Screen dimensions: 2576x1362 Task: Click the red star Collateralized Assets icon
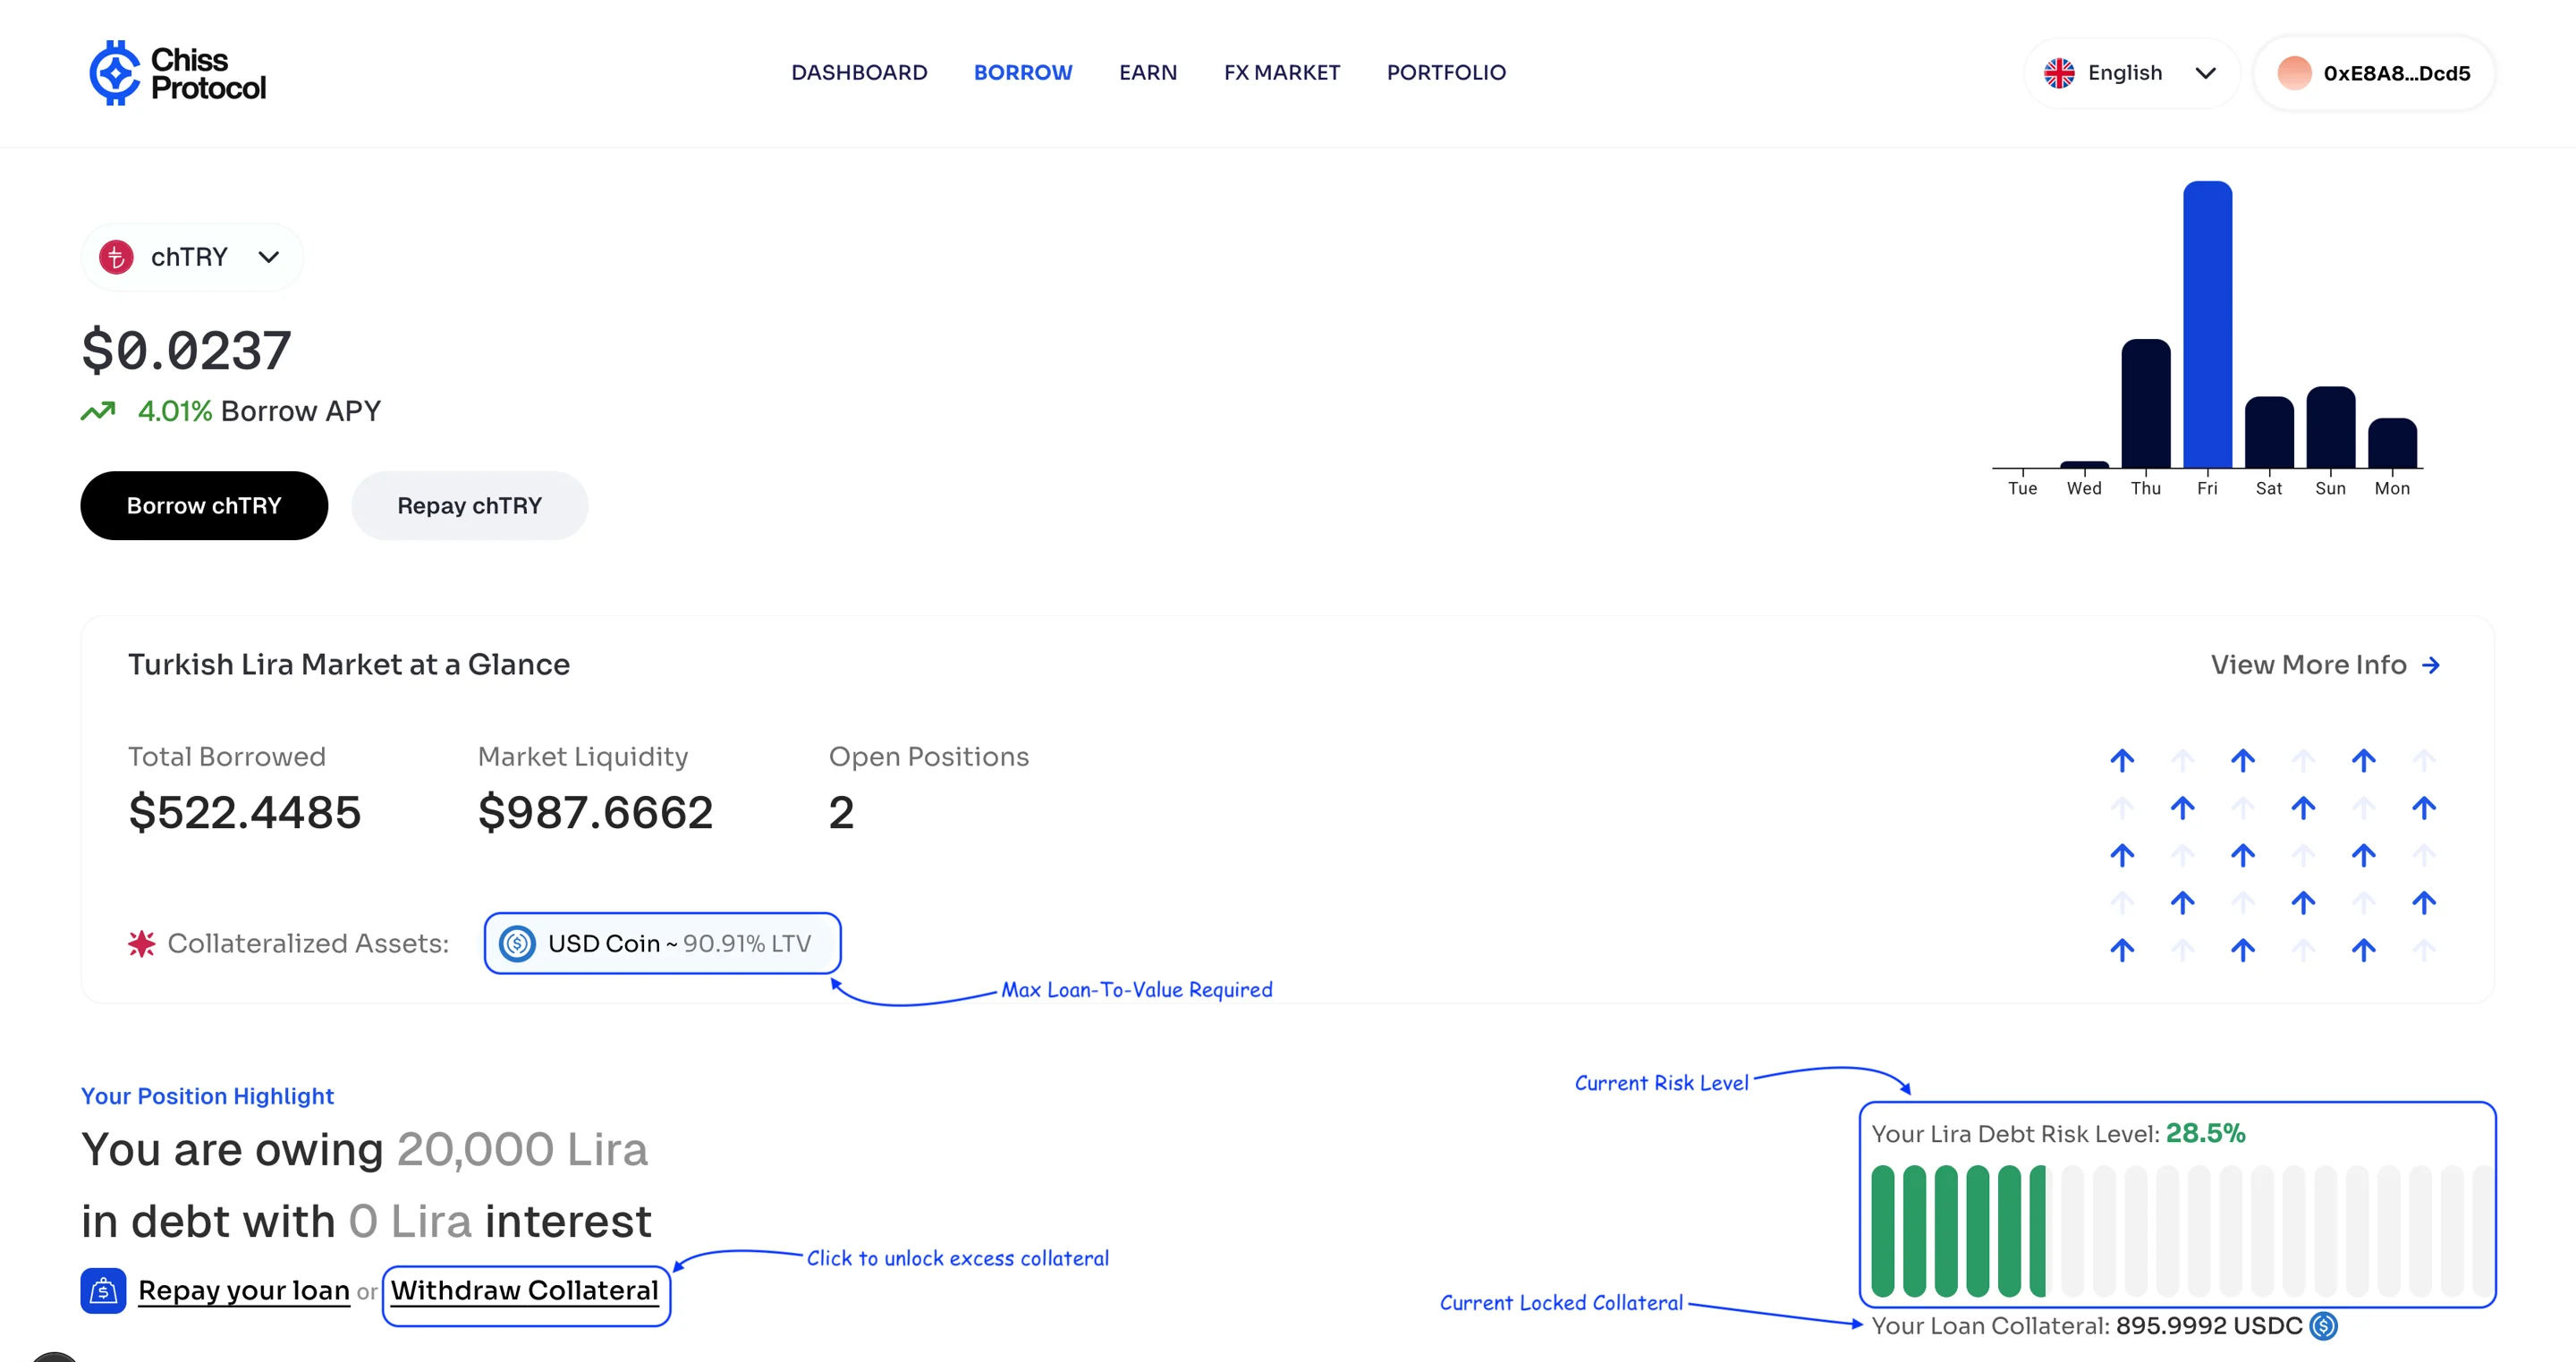click(141, 943)
